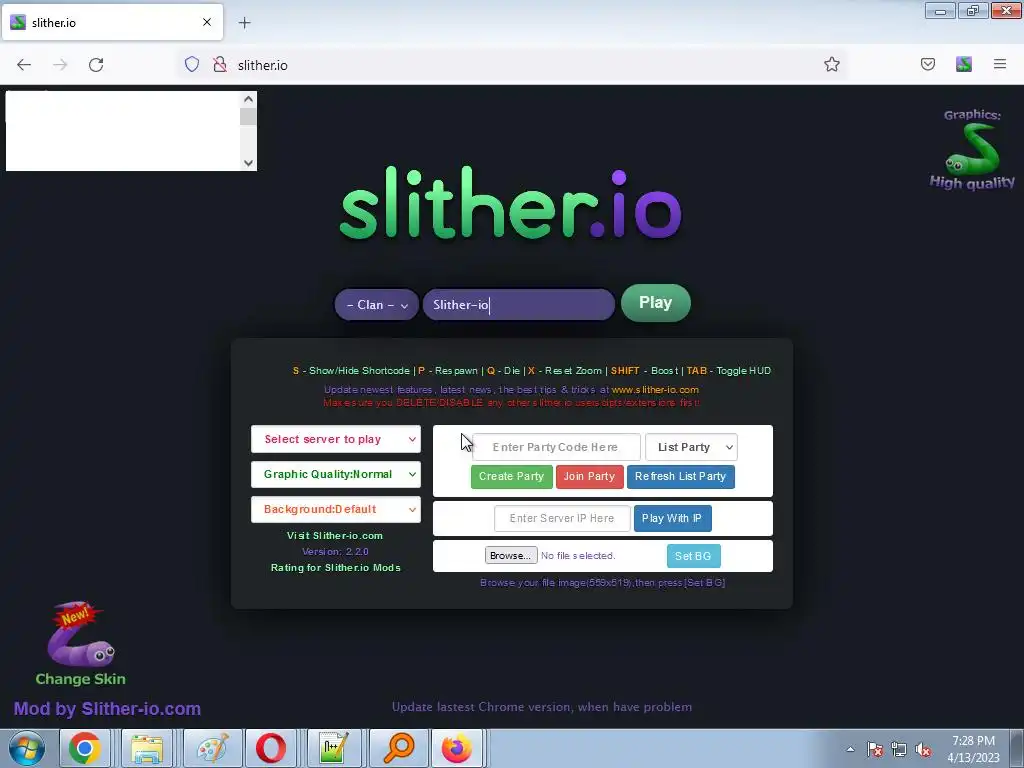Open the Action Center flag icon
Image resolution: width=1024 pixels, height=768 pixels.
click(x=875, y=750)
